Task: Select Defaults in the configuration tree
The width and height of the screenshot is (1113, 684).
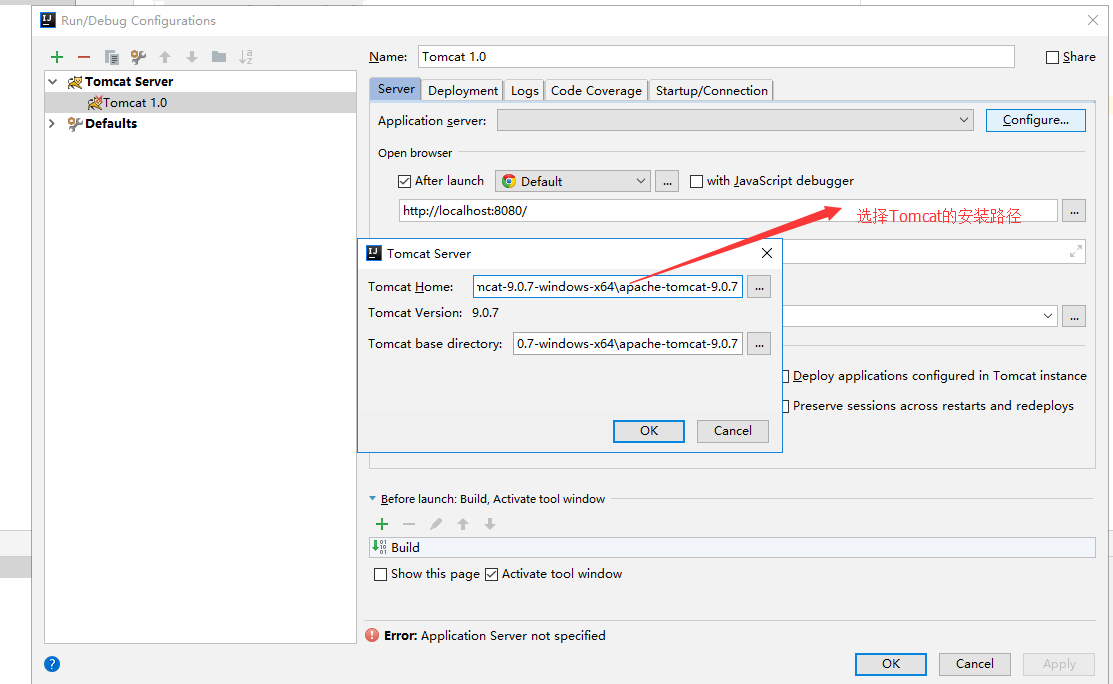Action: coord(111,123)
